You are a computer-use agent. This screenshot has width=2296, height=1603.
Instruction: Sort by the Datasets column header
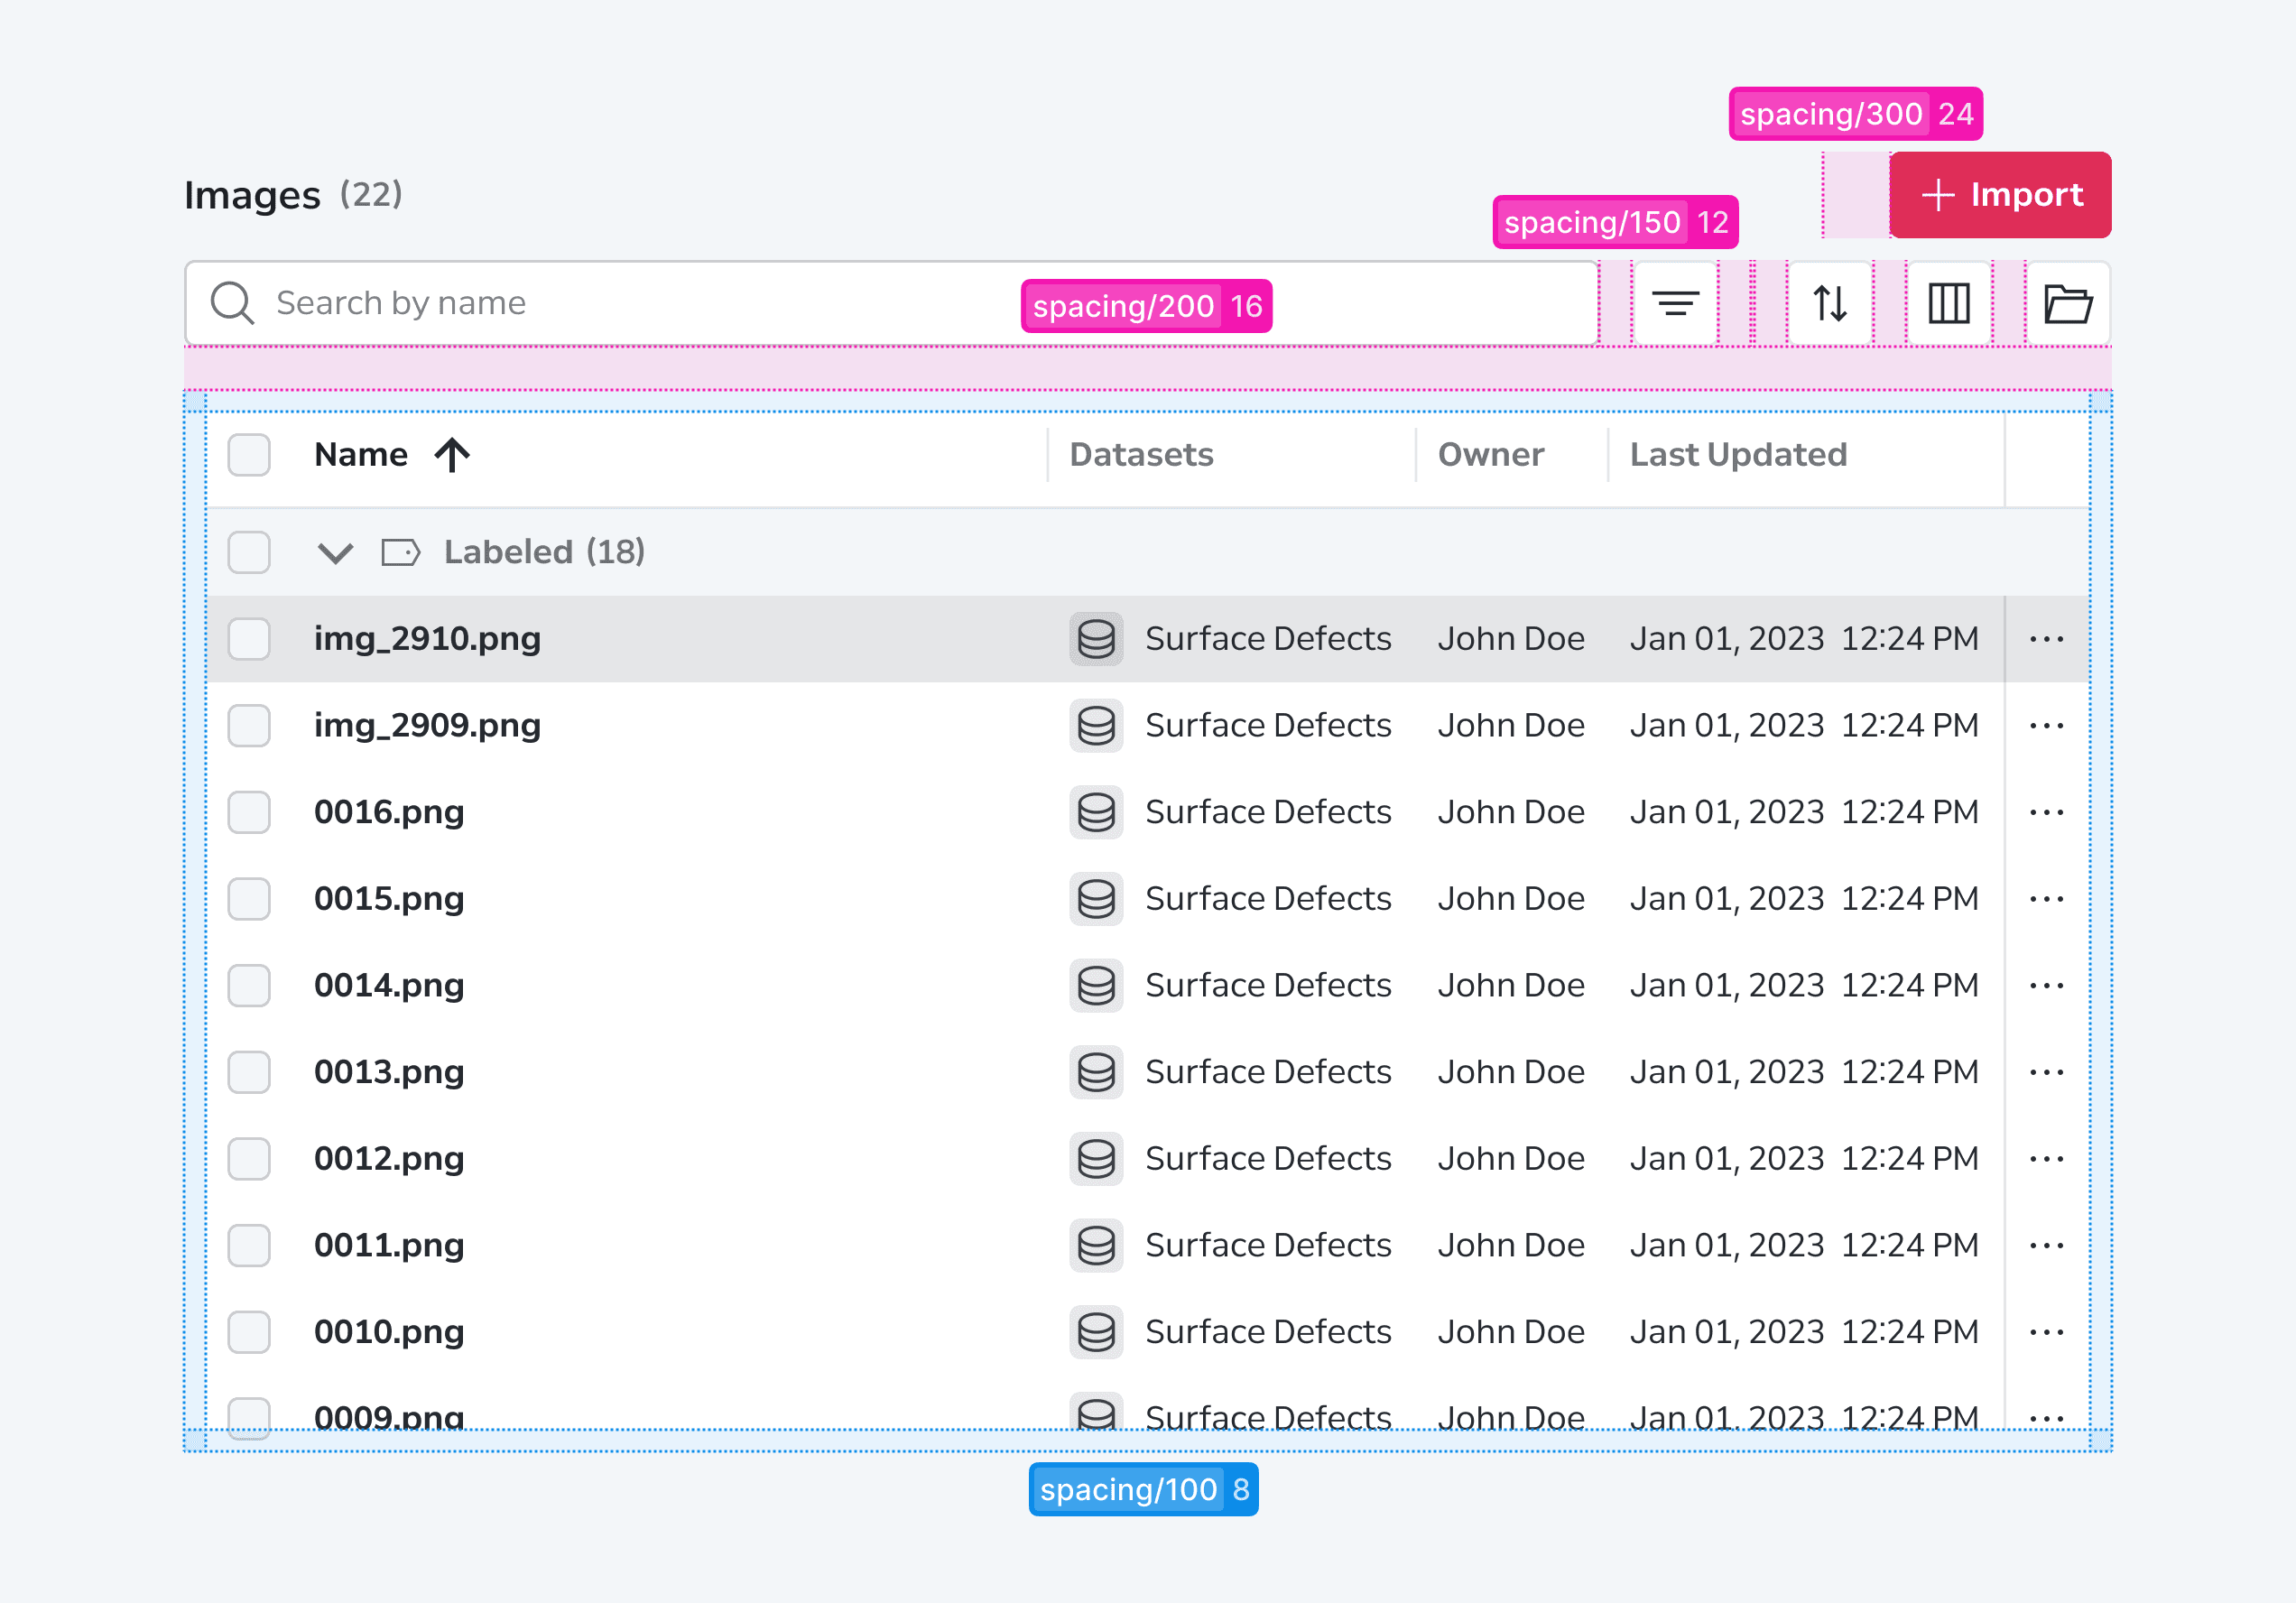click(x=1141, y=455)
